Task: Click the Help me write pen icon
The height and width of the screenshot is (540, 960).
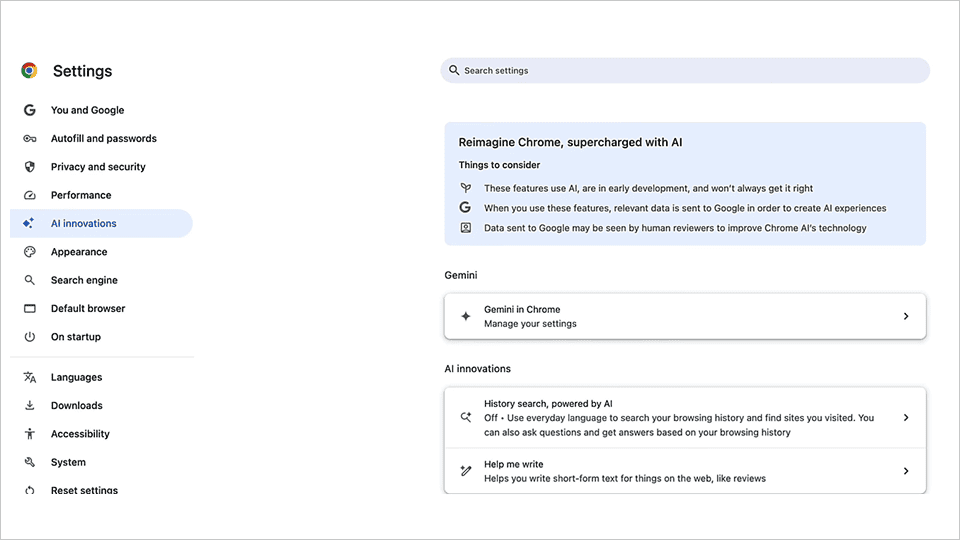Action: 466,471
